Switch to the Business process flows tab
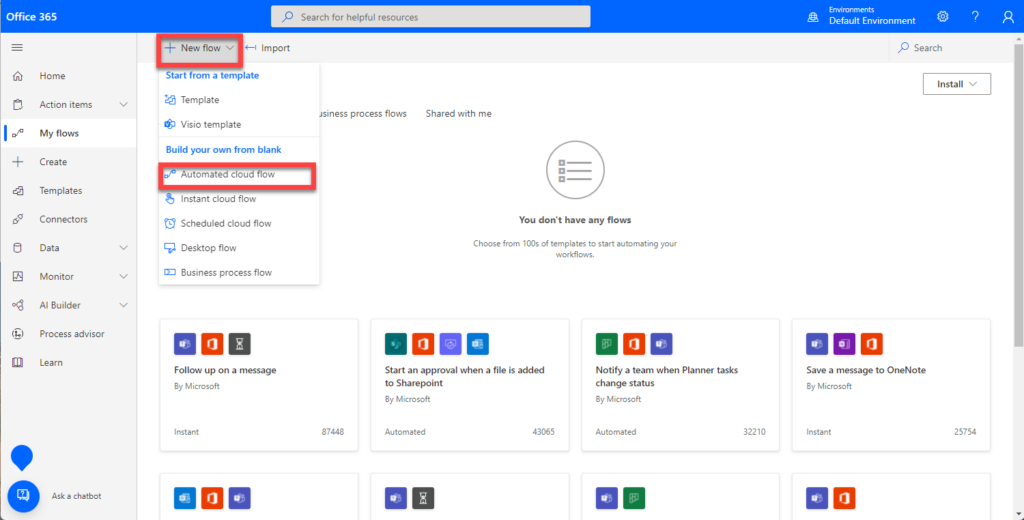Image resolution: width=1024 pixels, height=520 pixels. tap(362, 114)
